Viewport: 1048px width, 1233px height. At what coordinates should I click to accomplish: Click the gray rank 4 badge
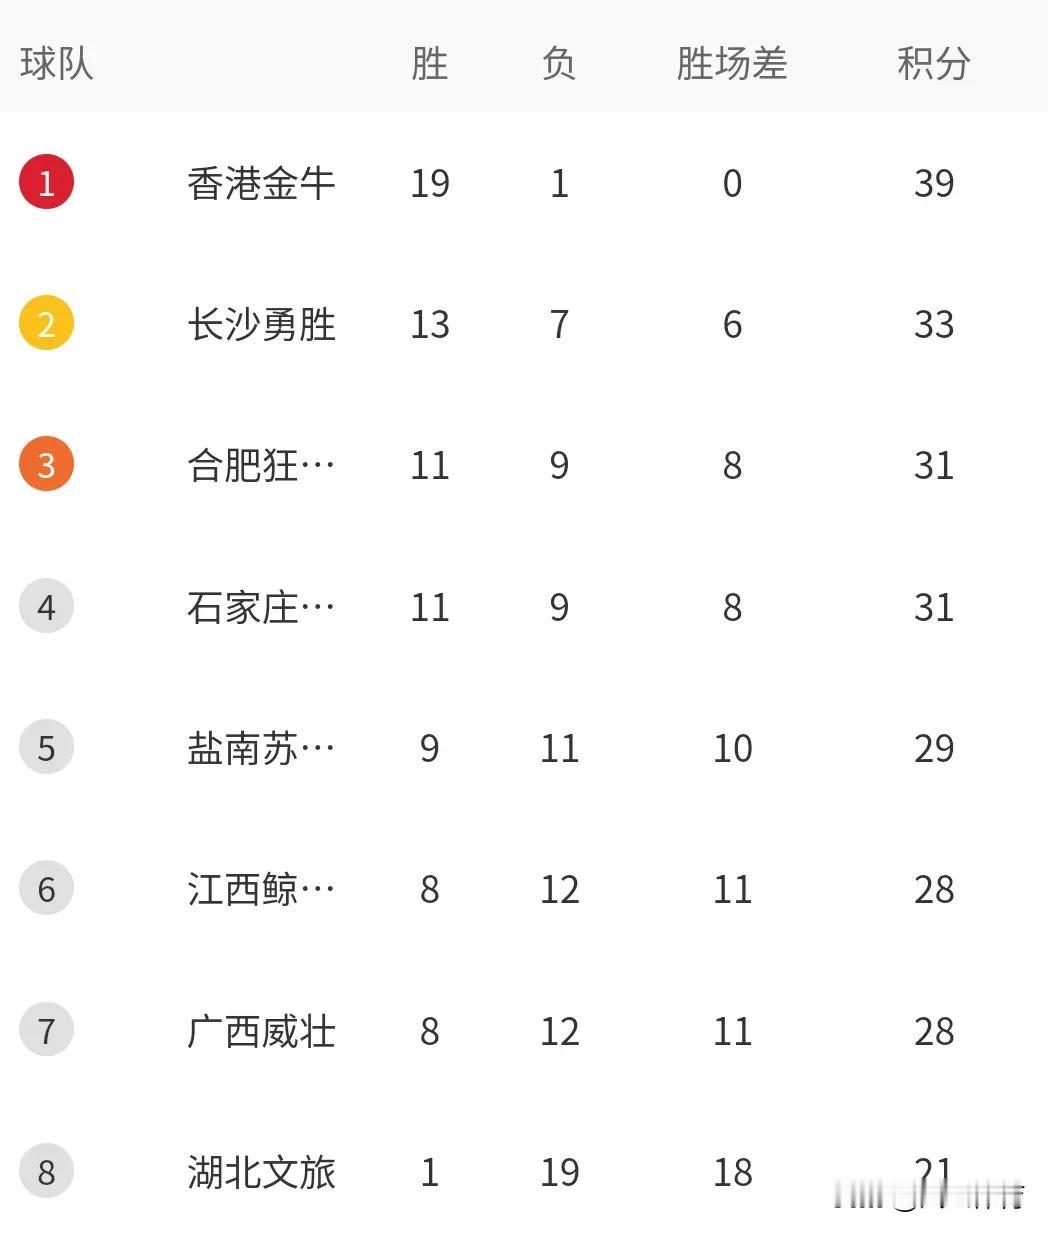pos(46,606)
